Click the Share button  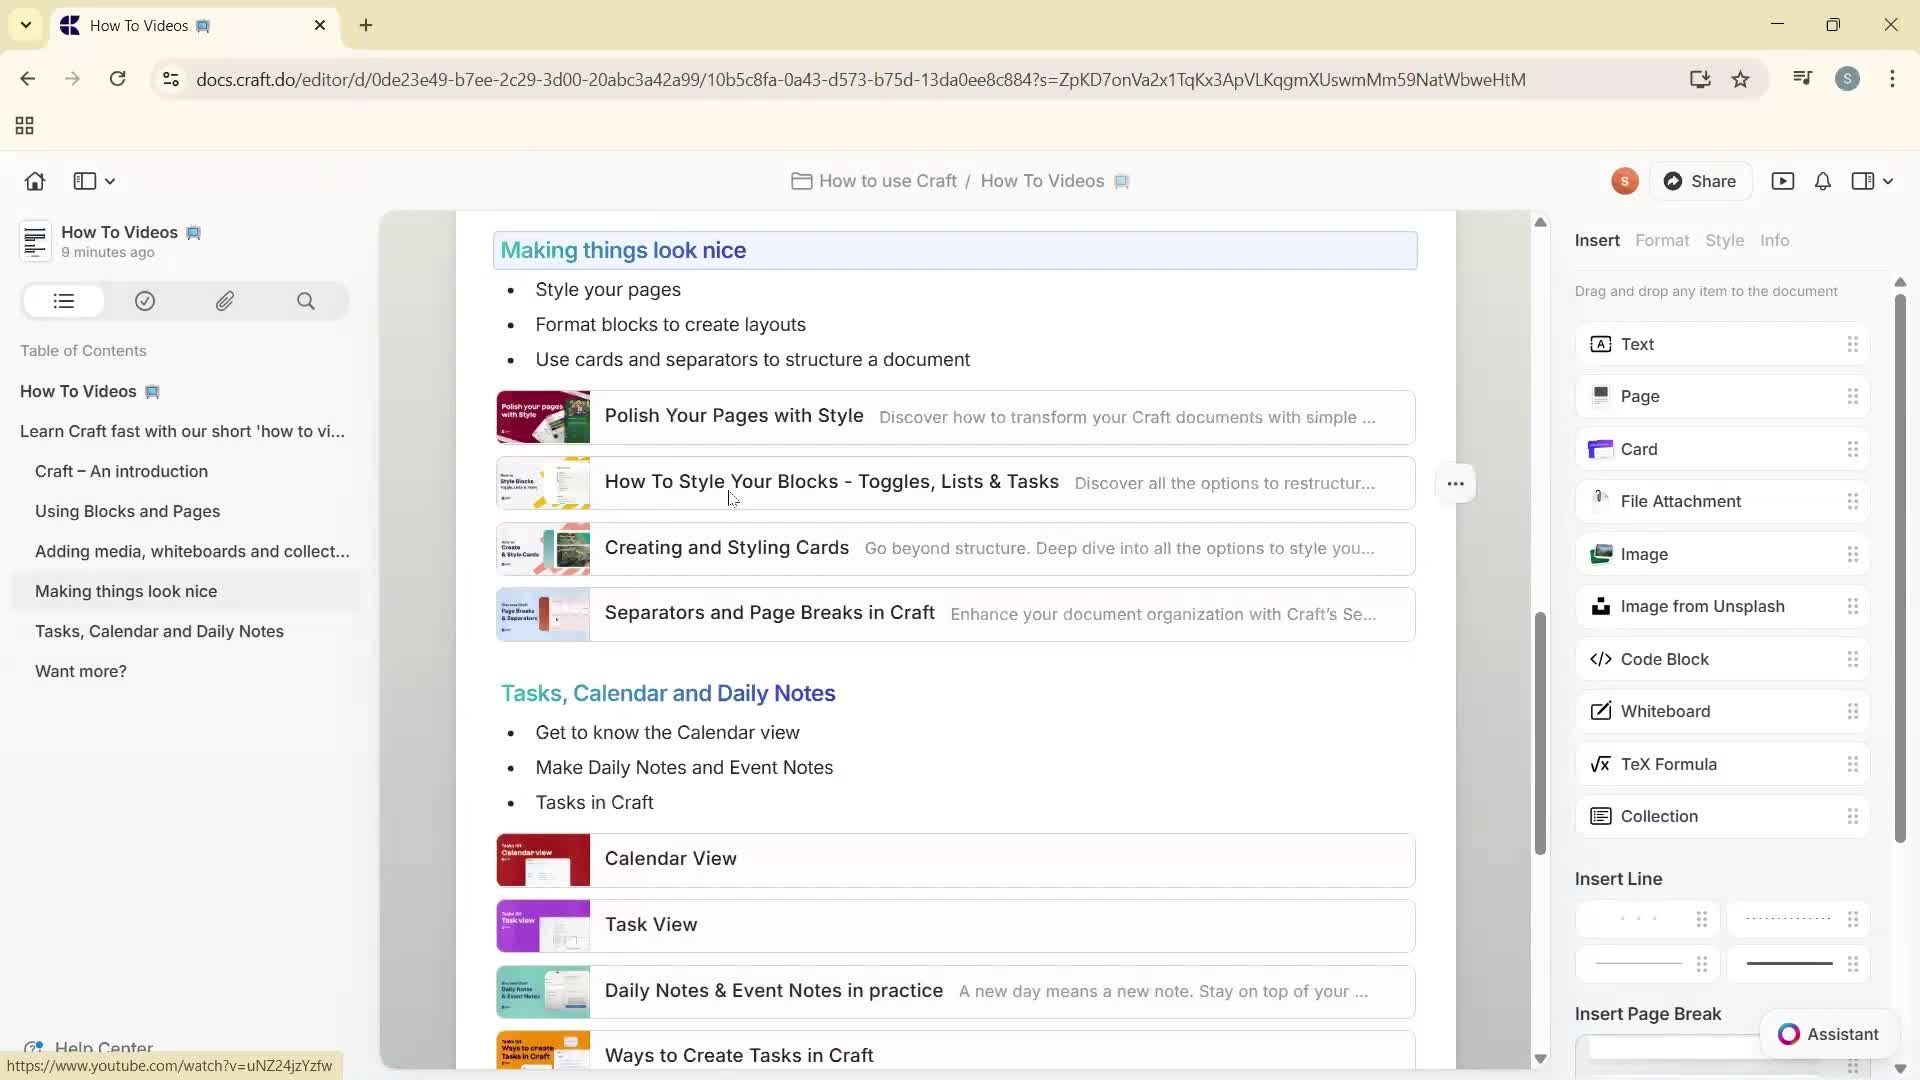(1702, 181)
